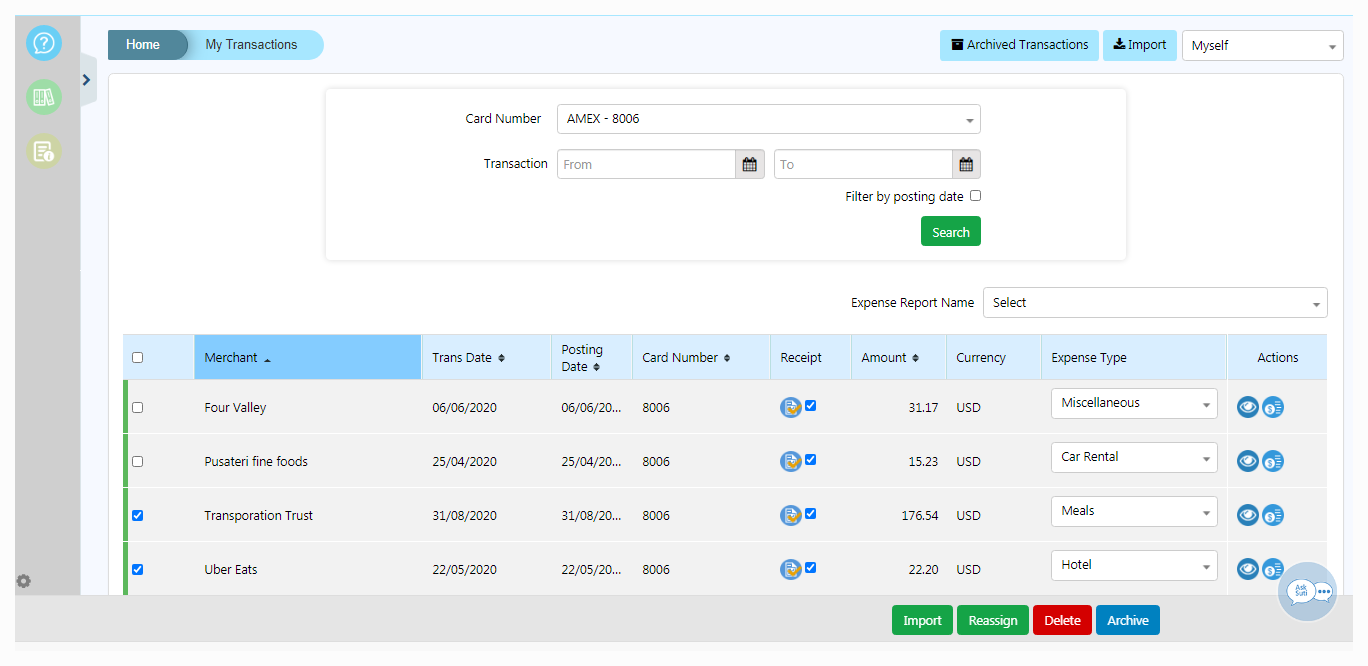
Task: Open the Card Number AMEX - 8006 dropdown
Action: pos(769,119)
